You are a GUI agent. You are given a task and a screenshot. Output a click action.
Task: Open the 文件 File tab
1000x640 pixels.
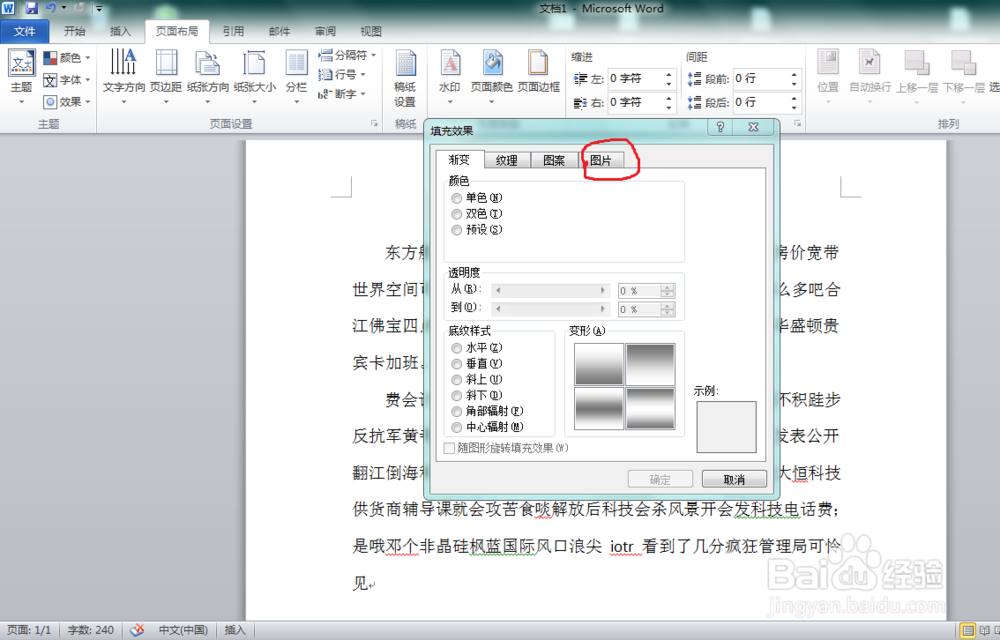pos(25,31)
